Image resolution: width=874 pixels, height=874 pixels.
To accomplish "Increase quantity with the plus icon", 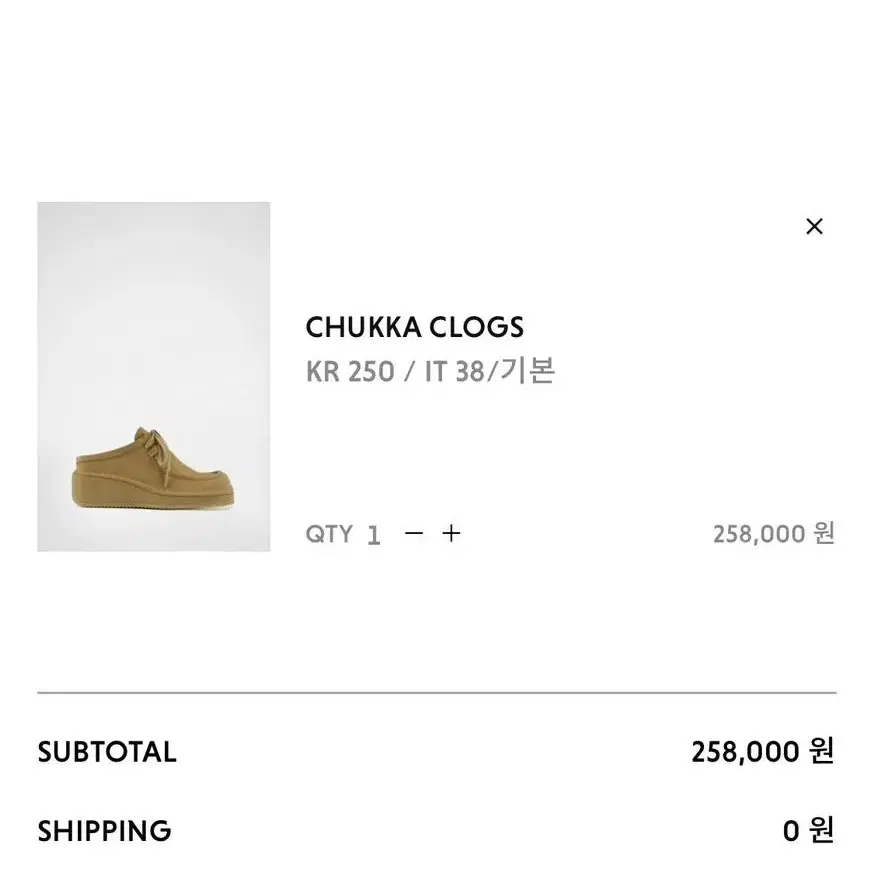I will click(x=451, y=534).
